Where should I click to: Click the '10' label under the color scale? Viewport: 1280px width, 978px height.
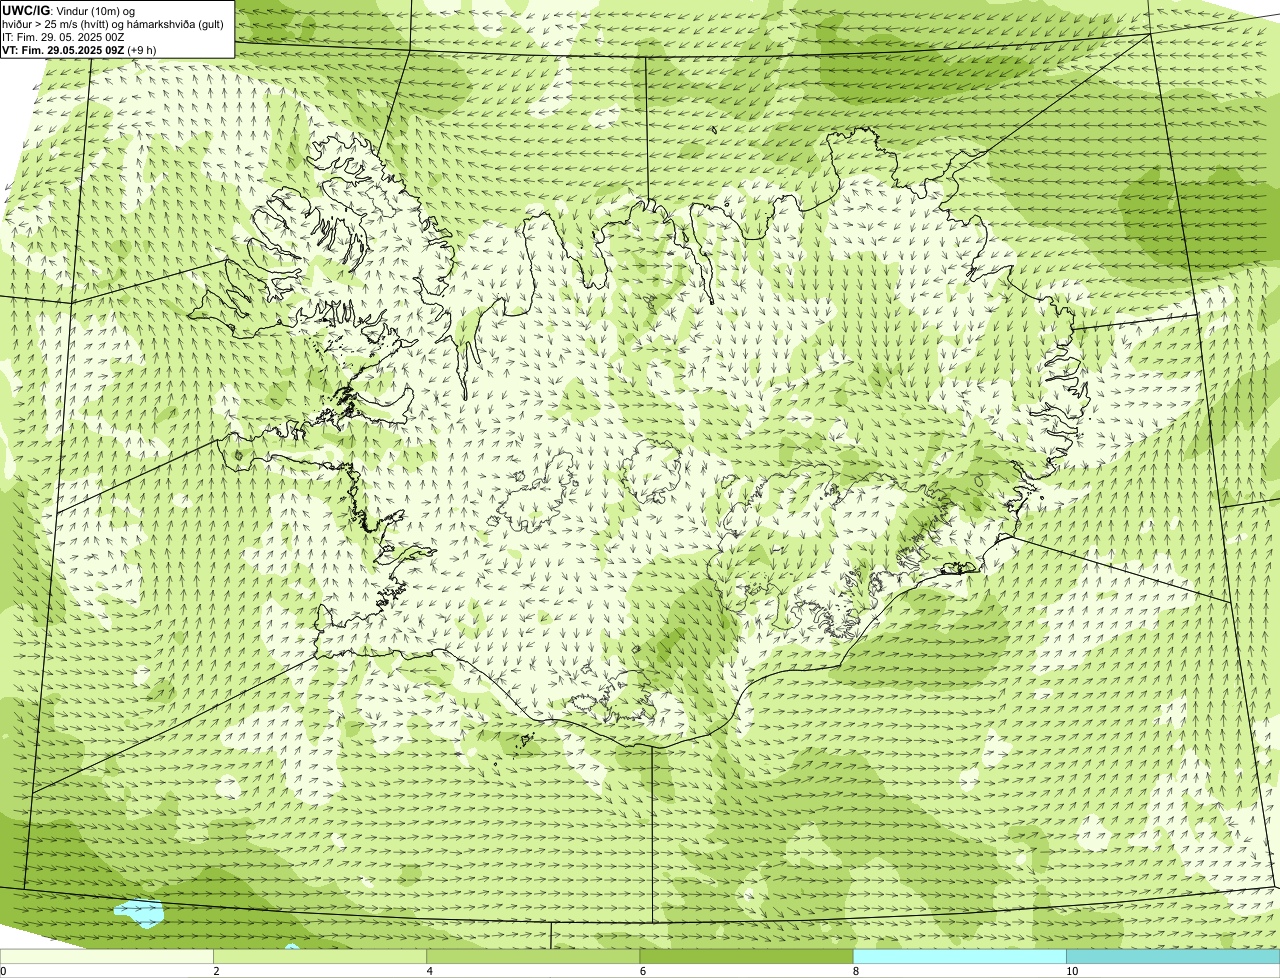tap(1071, 971)
